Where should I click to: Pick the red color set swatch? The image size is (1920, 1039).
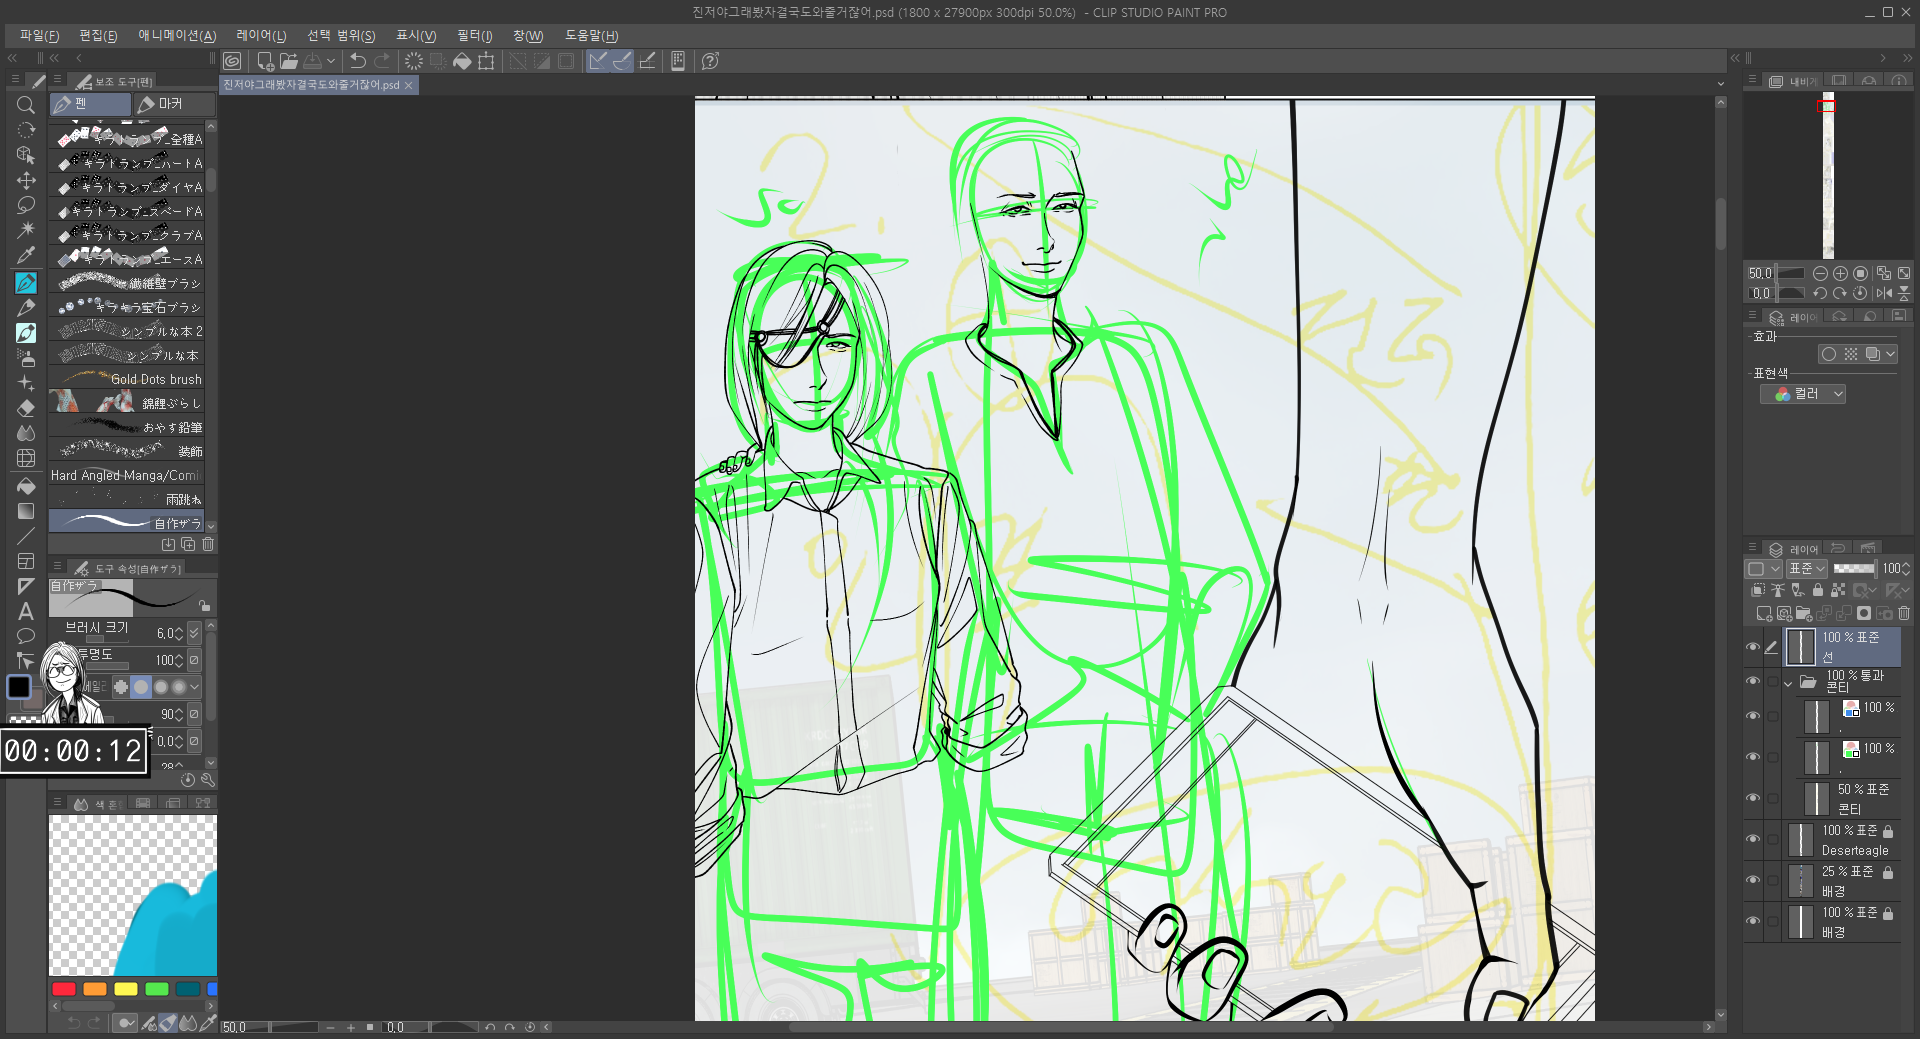coord(64,989)
